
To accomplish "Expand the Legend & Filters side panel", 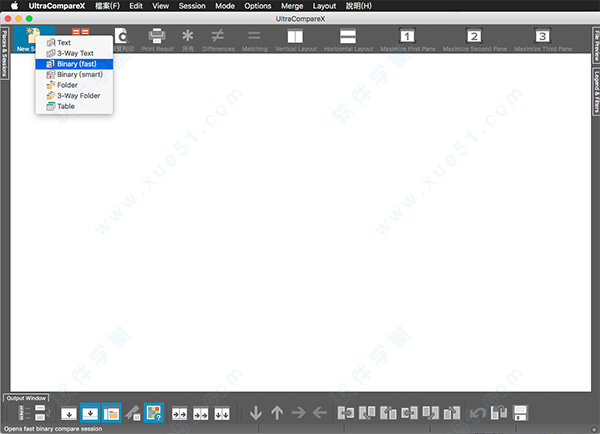I will point(594,92).
